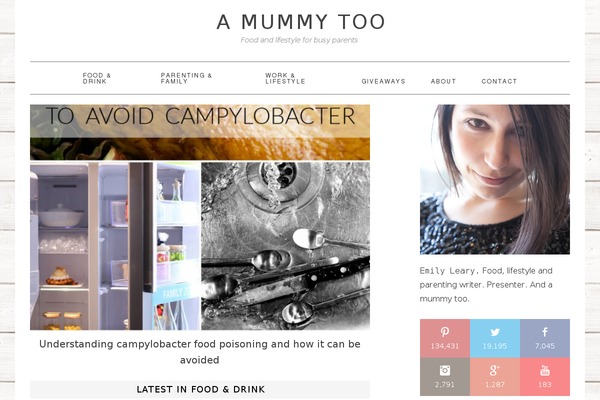Open the About page
This screenshot has width=600, height=400.
[x=443, y=81]
